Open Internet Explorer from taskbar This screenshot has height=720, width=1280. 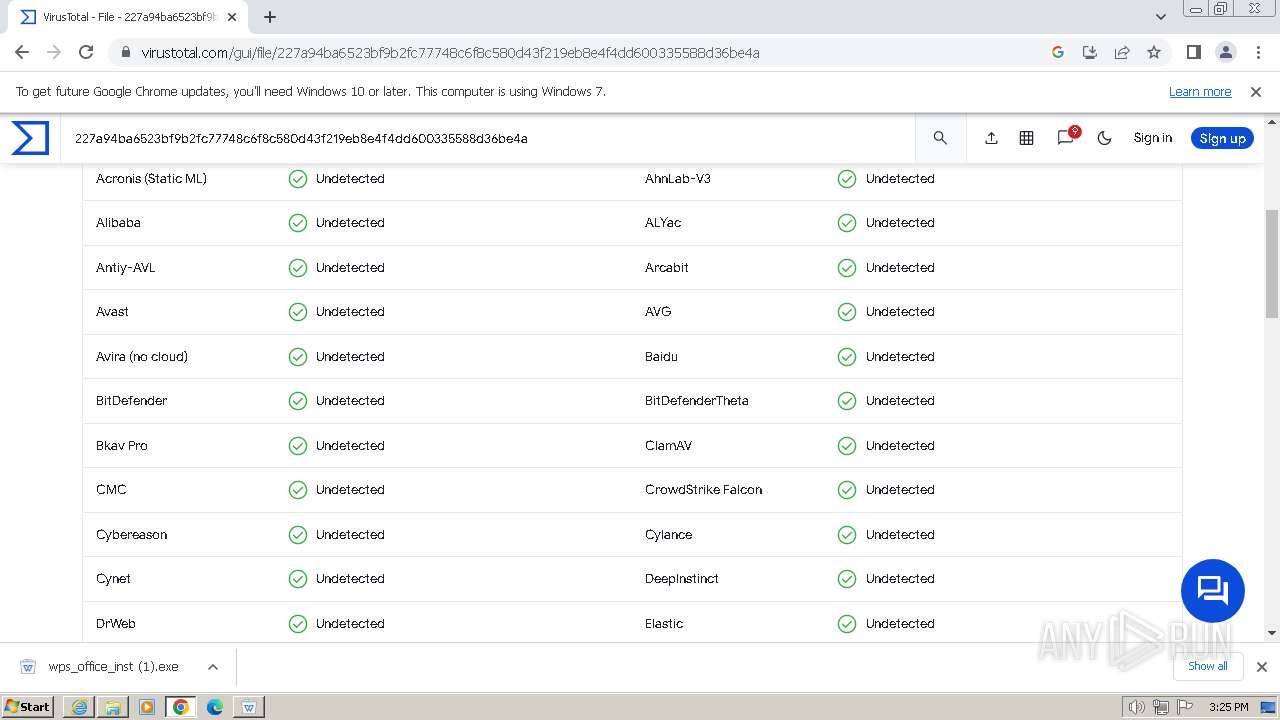[x=79, y=706]
